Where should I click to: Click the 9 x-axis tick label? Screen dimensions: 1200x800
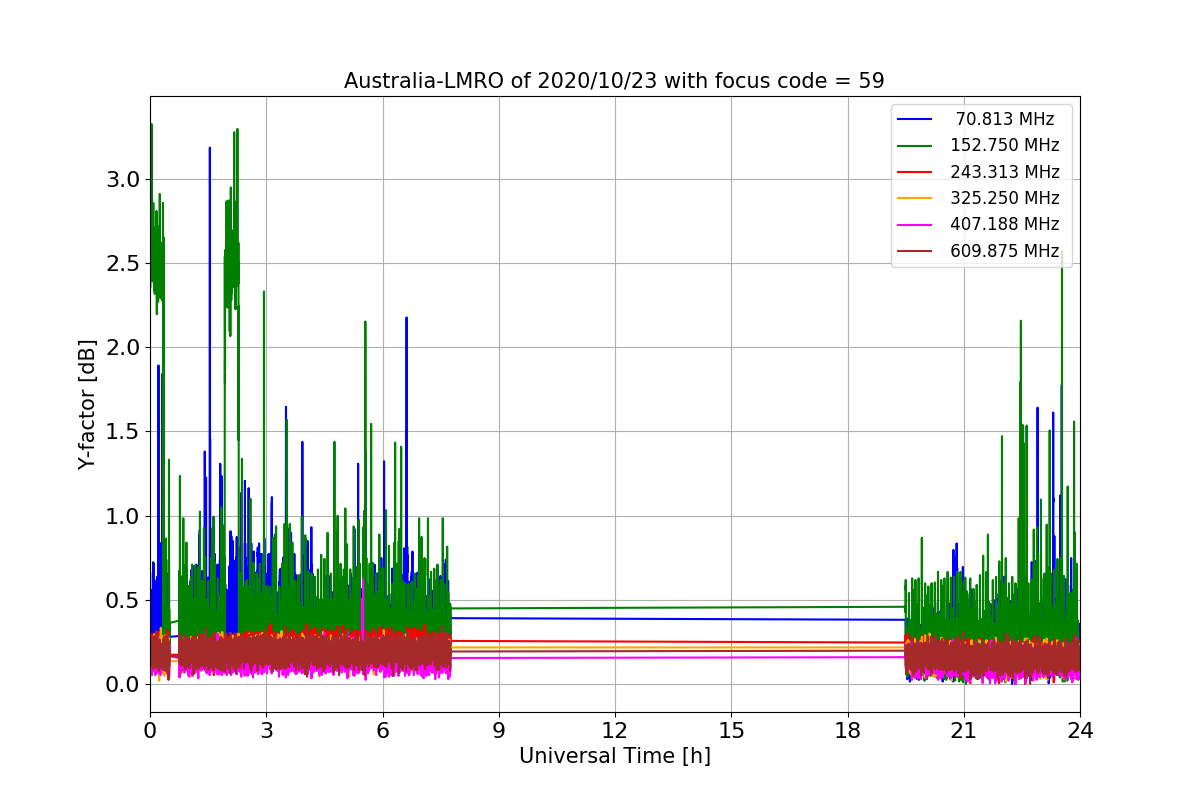[499, 731]
